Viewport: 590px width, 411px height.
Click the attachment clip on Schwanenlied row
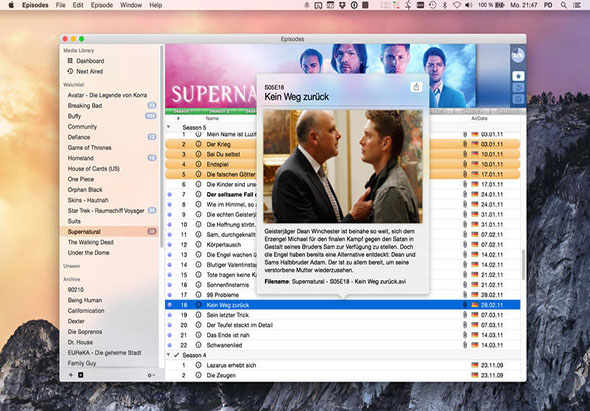[465, 345]
